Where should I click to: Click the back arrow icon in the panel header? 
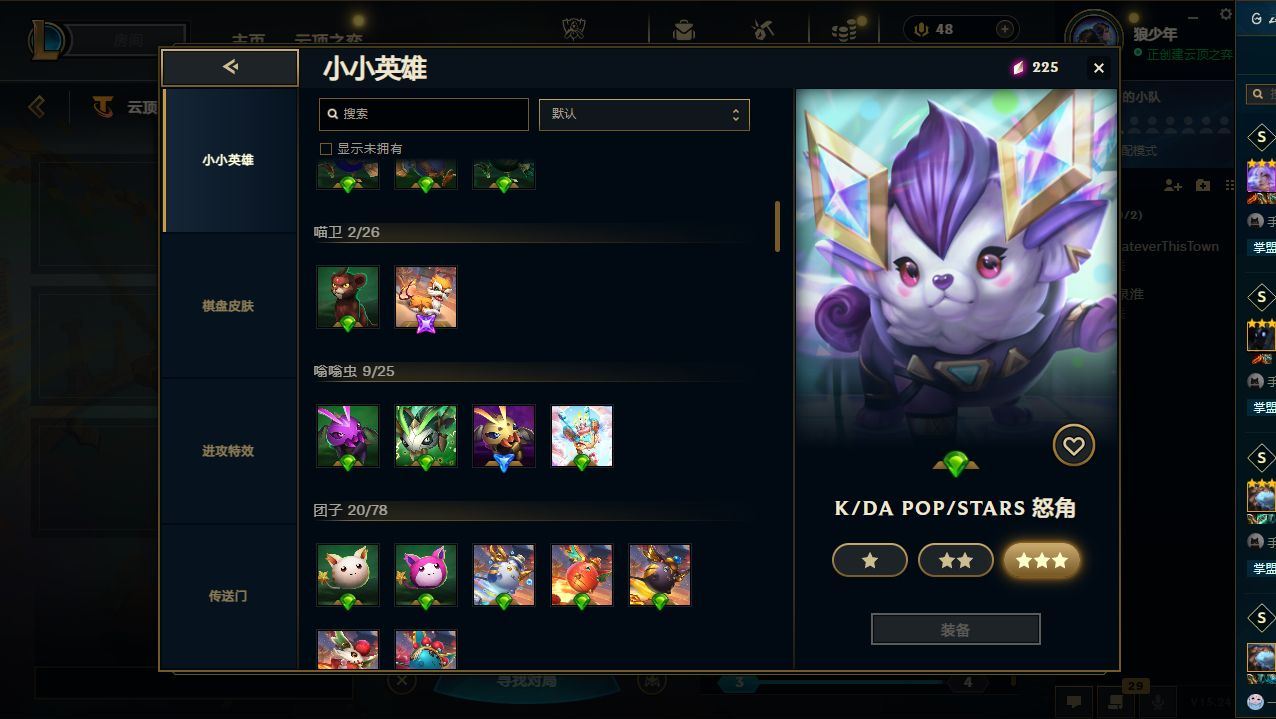pyautogui.click(x=230, y=67)
